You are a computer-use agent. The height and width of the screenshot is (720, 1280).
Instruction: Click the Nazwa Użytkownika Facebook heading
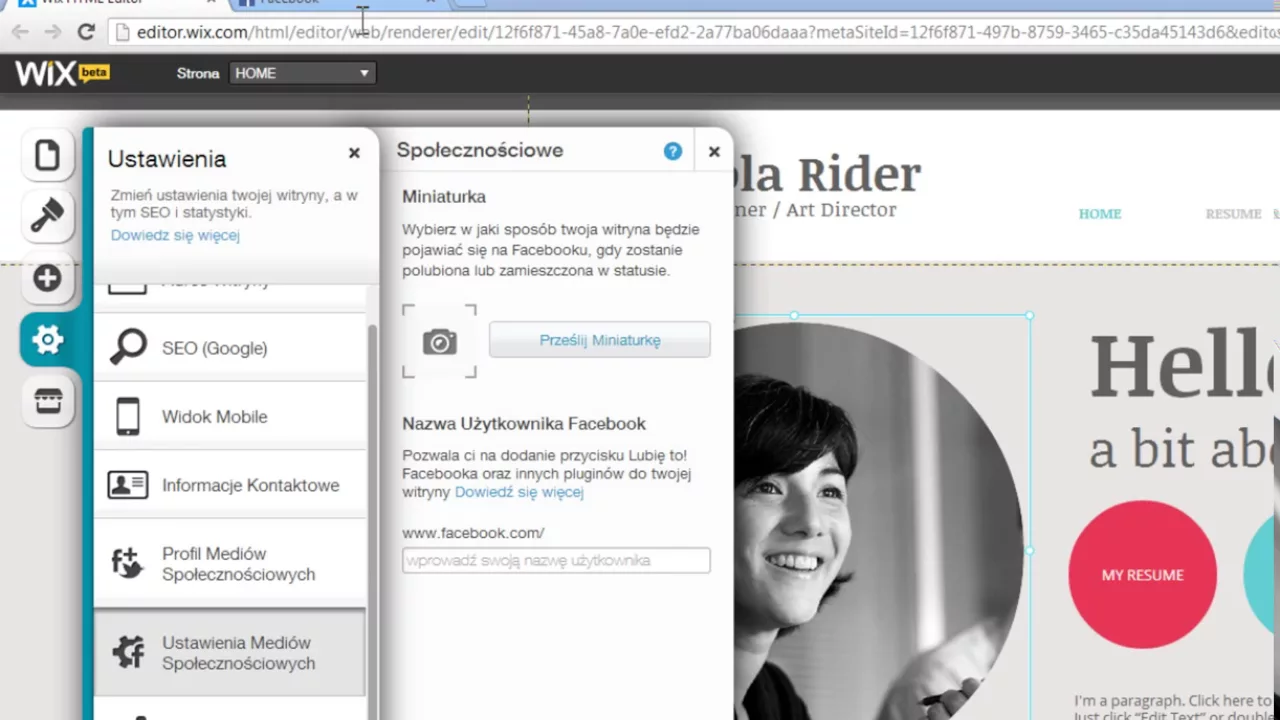524,424
